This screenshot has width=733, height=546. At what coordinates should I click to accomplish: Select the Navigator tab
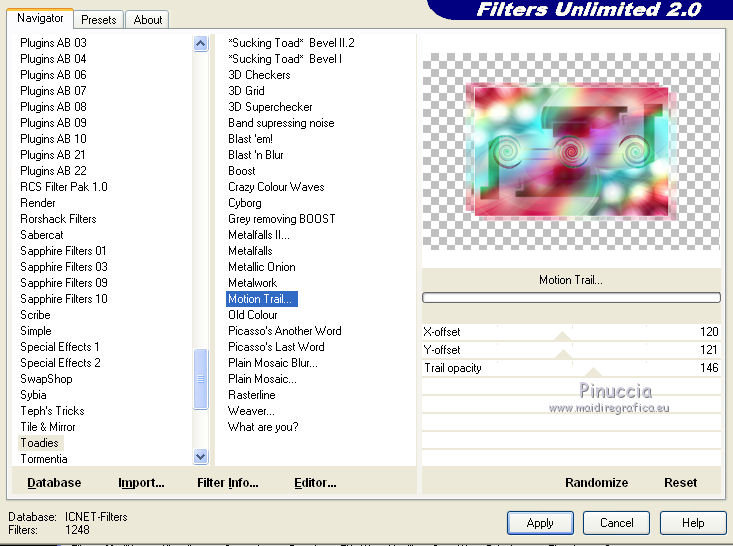pyautogui.click(x=40, y=18)
